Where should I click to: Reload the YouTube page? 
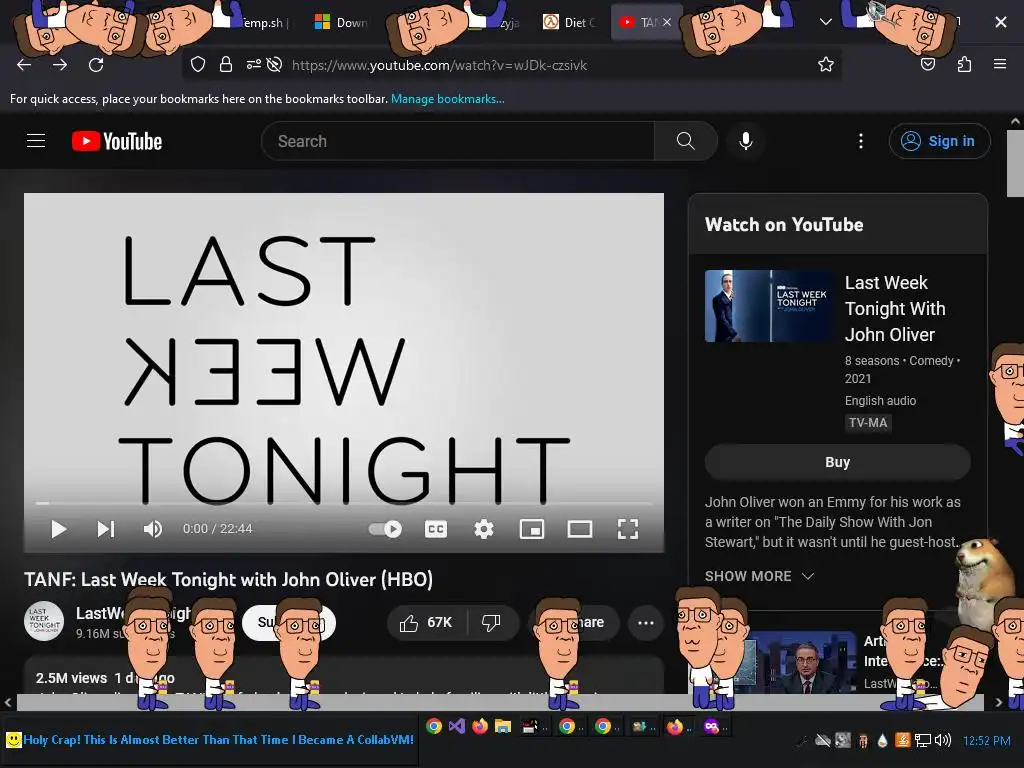click(x=96, y=65)
